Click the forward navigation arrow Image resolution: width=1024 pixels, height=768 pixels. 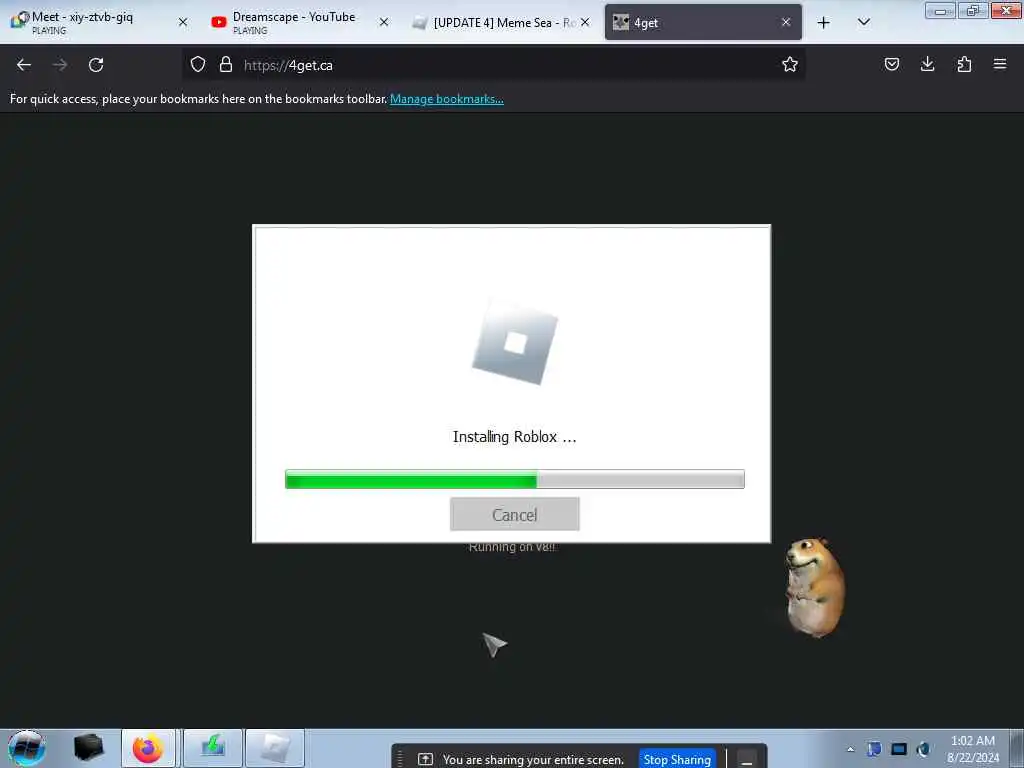59,65
